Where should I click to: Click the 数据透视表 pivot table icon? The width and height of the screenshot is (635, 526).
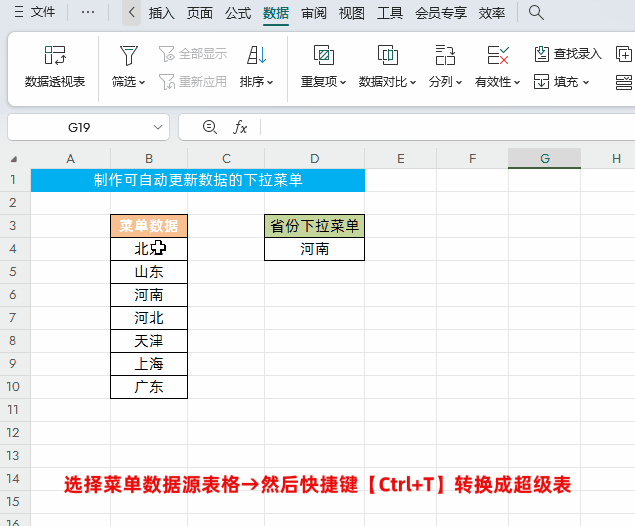coord(55,55)
